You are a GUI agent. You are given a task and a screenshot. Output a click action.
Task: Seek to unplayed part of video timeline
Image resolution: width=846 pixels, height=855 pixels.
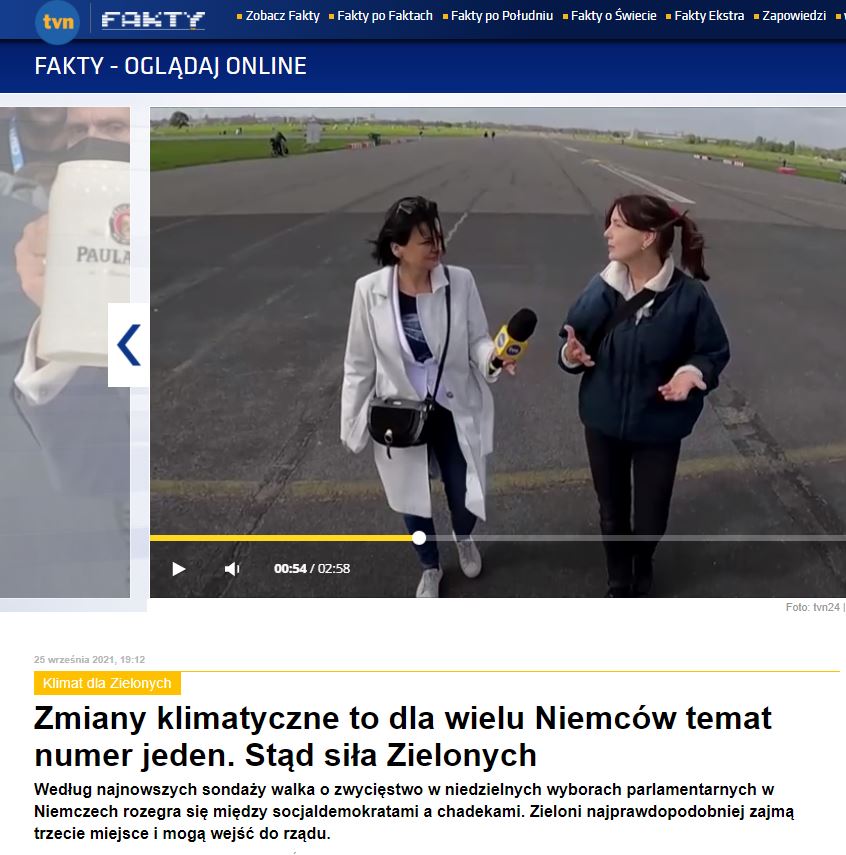click(x=630, y=538)
